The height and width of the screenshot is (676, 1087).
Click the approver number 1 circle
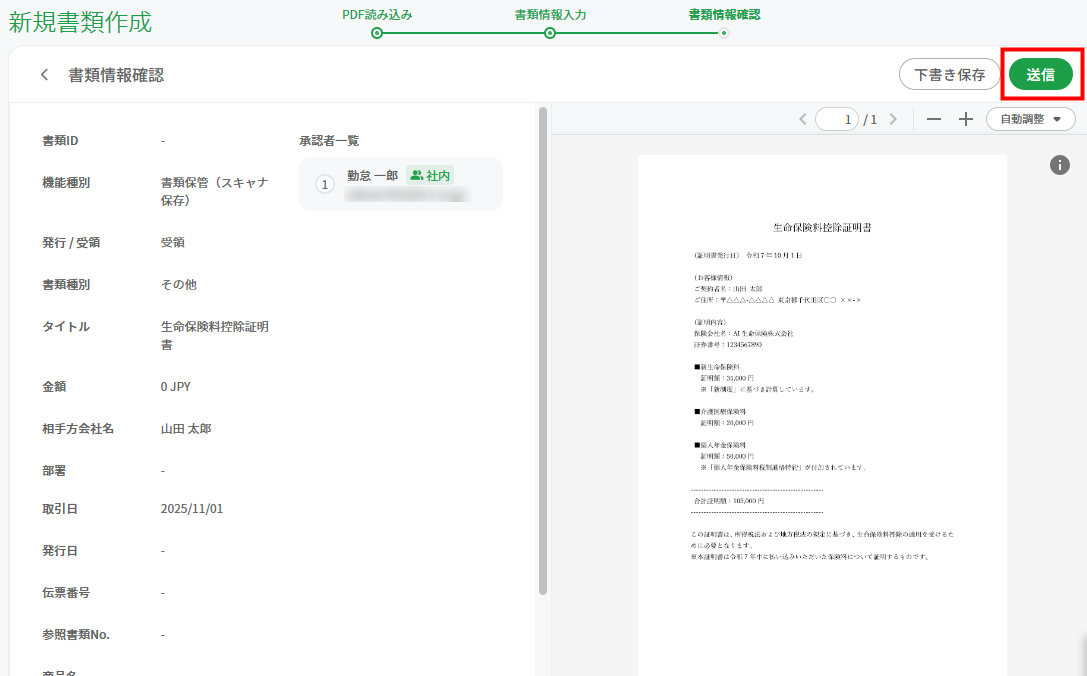click(x=324, y=184)
